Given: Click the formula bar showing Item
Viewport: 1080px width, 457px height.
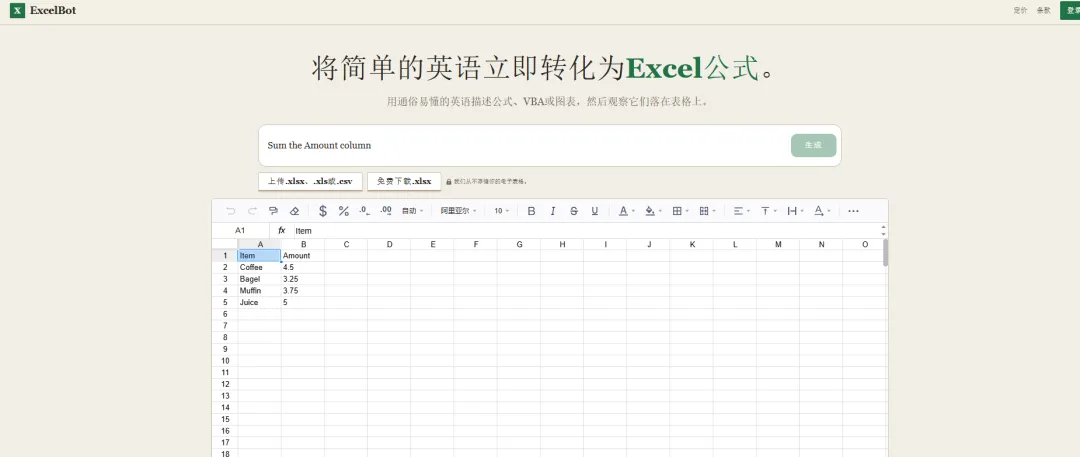Looking at the screenshot, I should (x=585, y=230).
